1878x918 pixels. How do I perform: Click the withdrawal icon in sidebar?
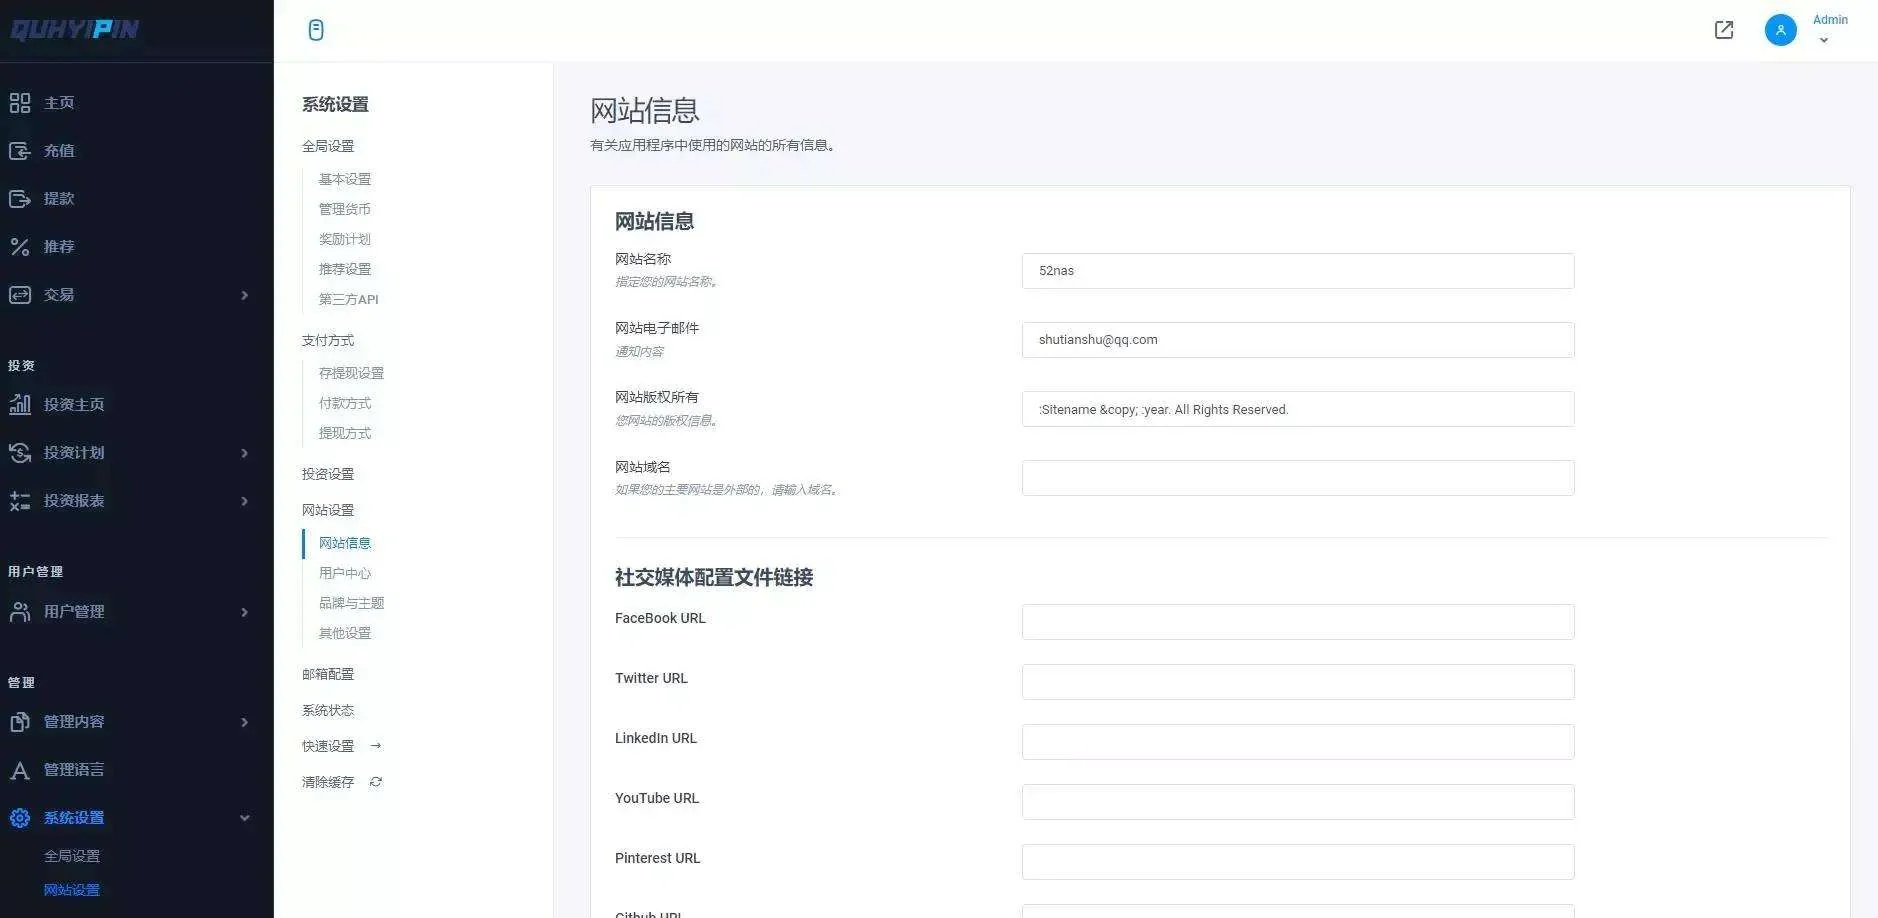point(20,199)
